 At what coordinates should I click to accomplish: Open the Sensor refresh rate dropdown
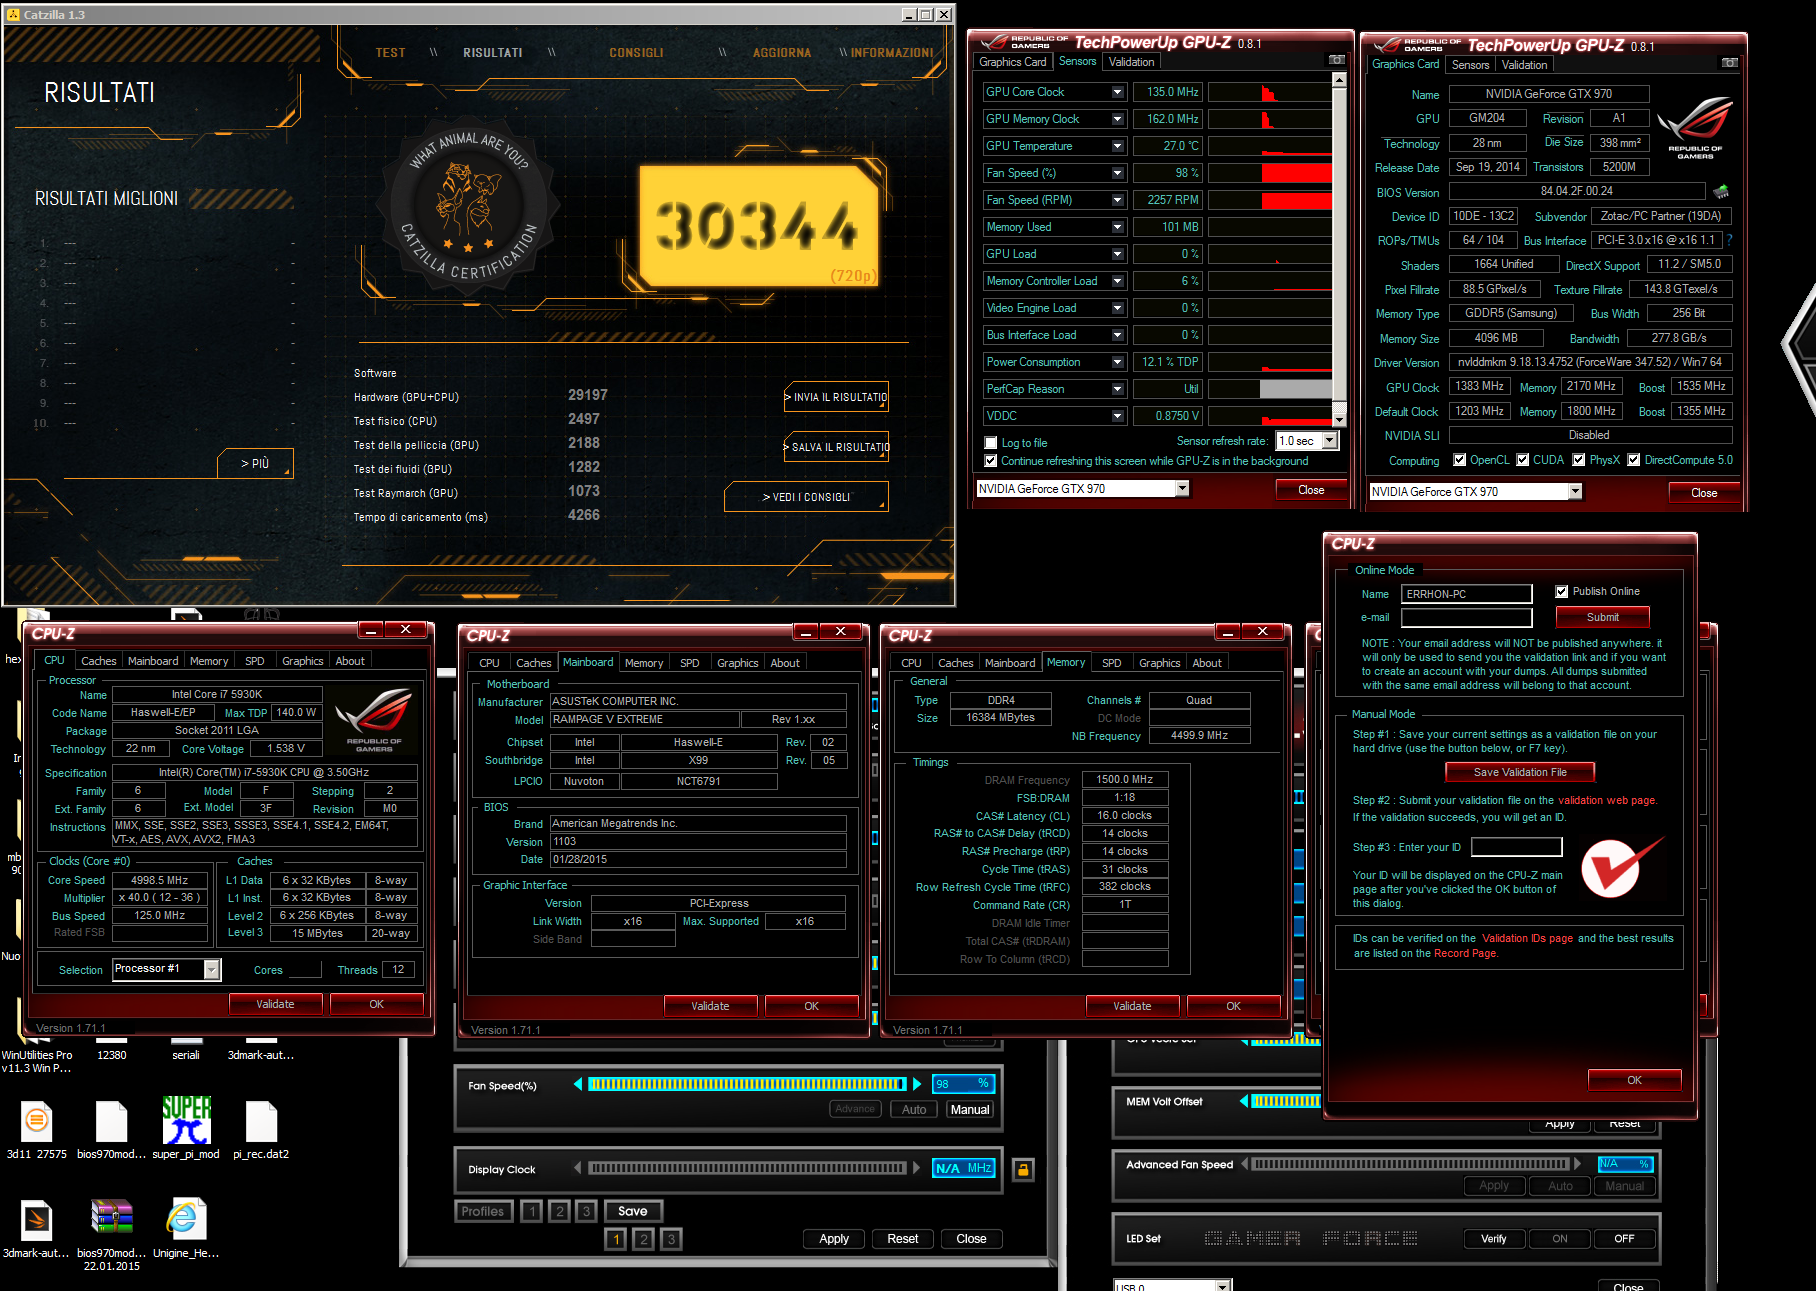[x=1330, y=441]
